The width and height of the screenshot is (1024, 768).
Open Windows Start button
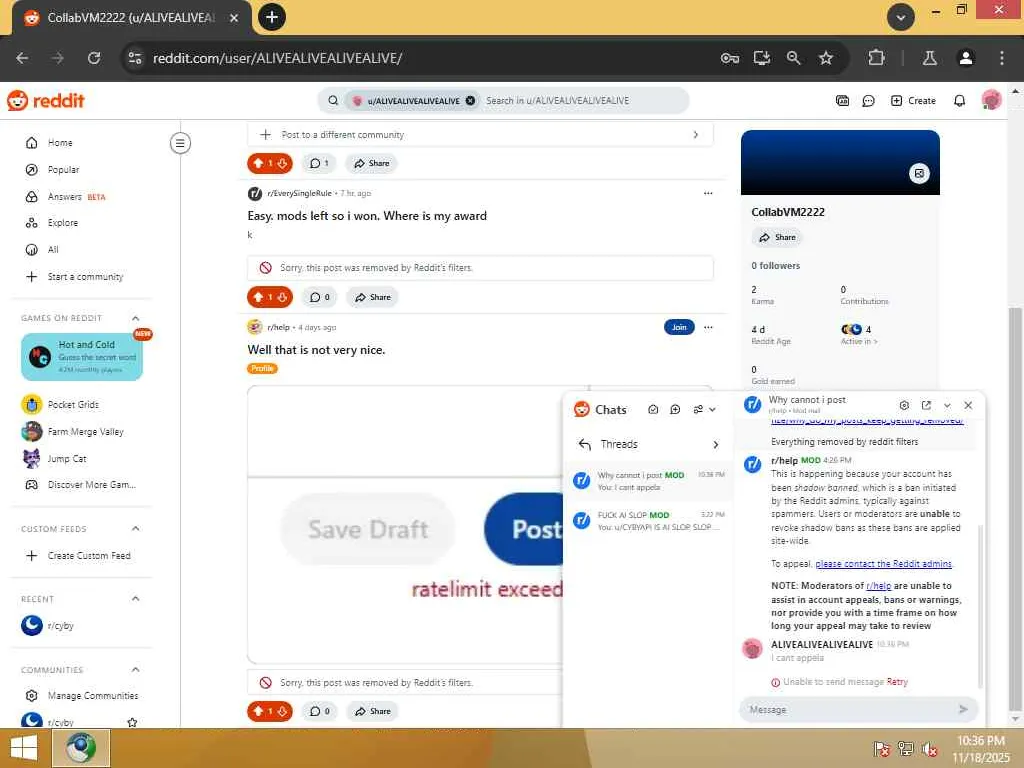point(24,748)
